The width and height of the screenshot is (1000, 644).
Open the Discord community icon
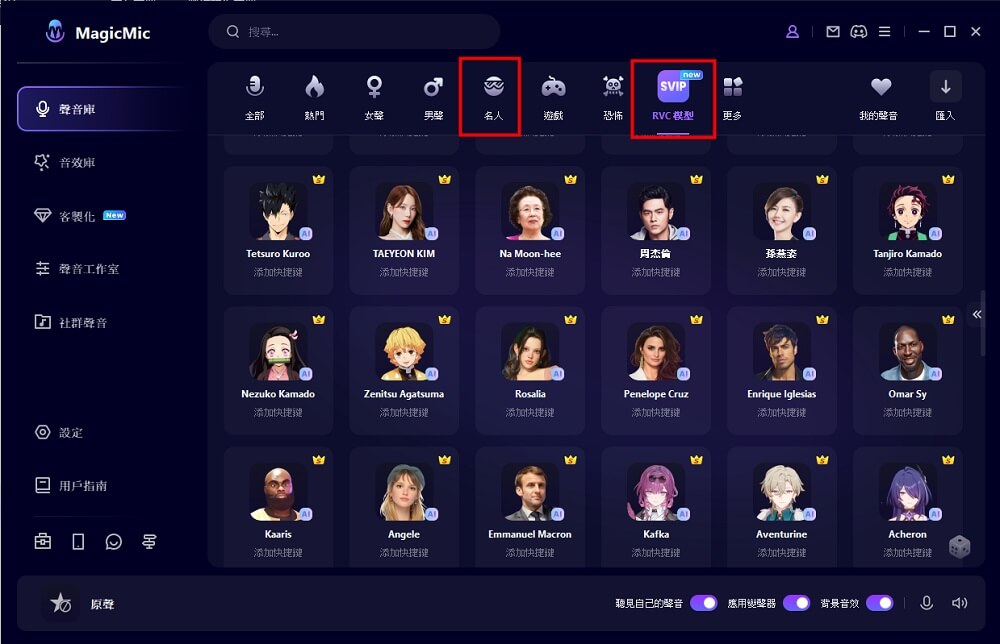(x=858, y=32)
